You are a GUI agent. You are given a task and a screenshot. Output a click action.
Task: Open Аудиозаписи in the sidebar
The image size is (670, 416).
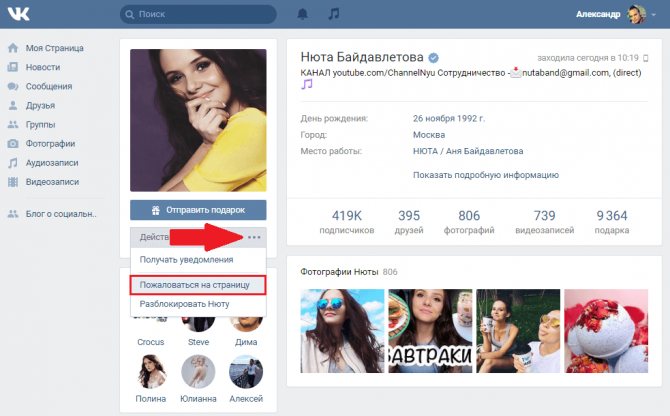pos(52,163)
